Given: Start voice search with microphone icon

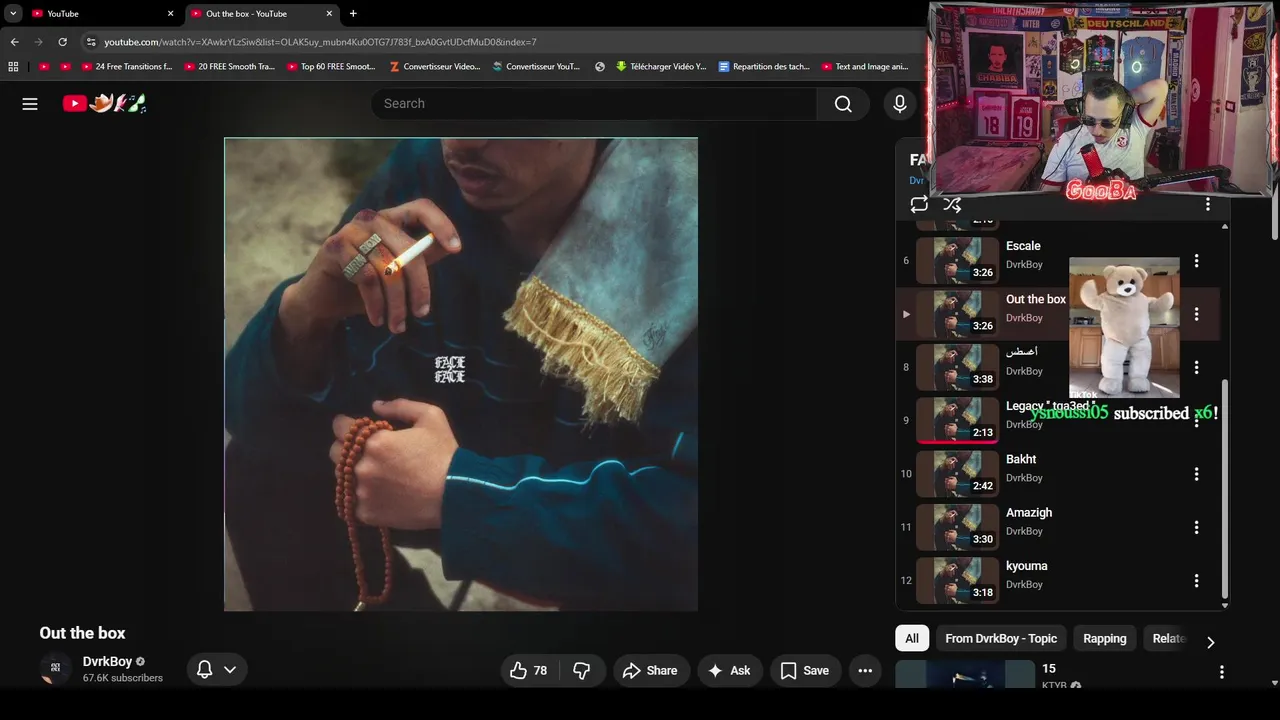Looking at the screenshot, I should [900, 104].
